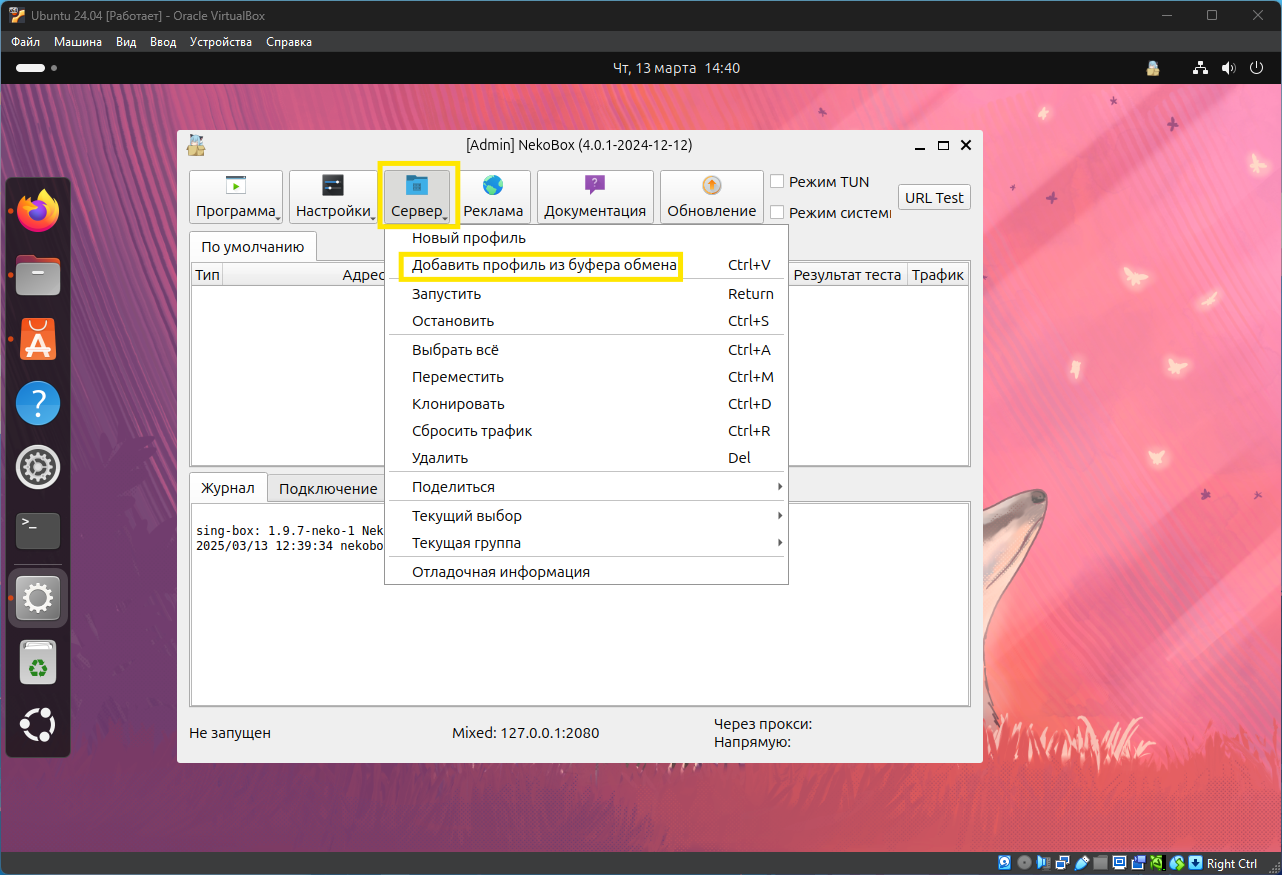Open the Ubuntu App Center icon
The image size is (1282, 875).
[38, 339]
